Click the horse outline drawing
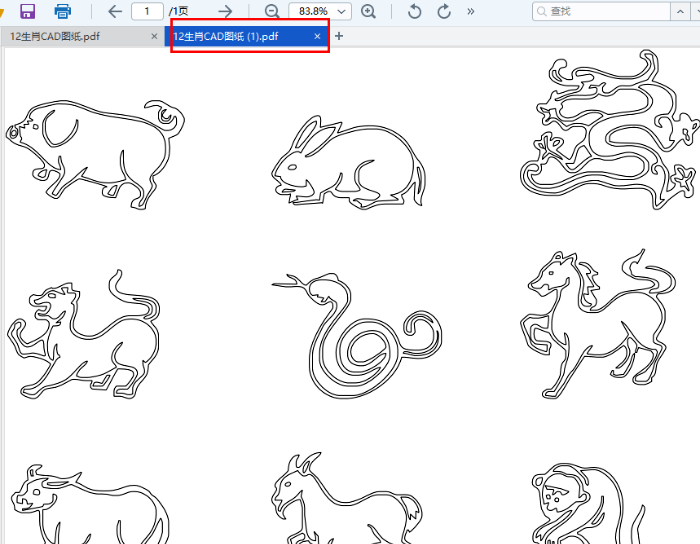This screenshot has width=700, height=544. [598, 324]
